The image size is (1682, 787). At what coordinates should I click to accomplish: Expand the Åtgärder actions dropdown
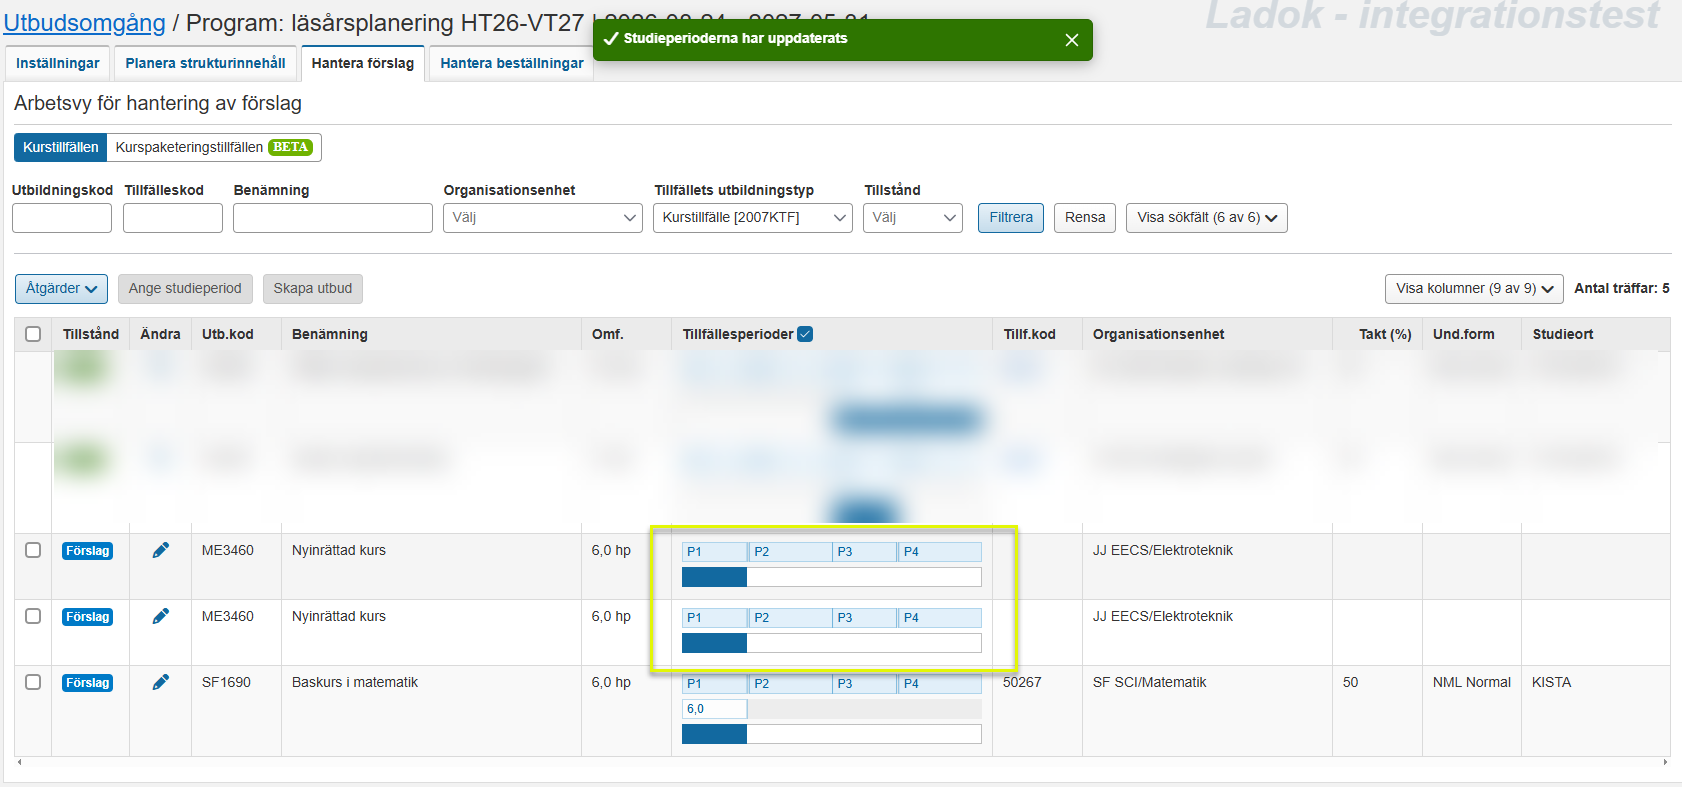point(61,289)
